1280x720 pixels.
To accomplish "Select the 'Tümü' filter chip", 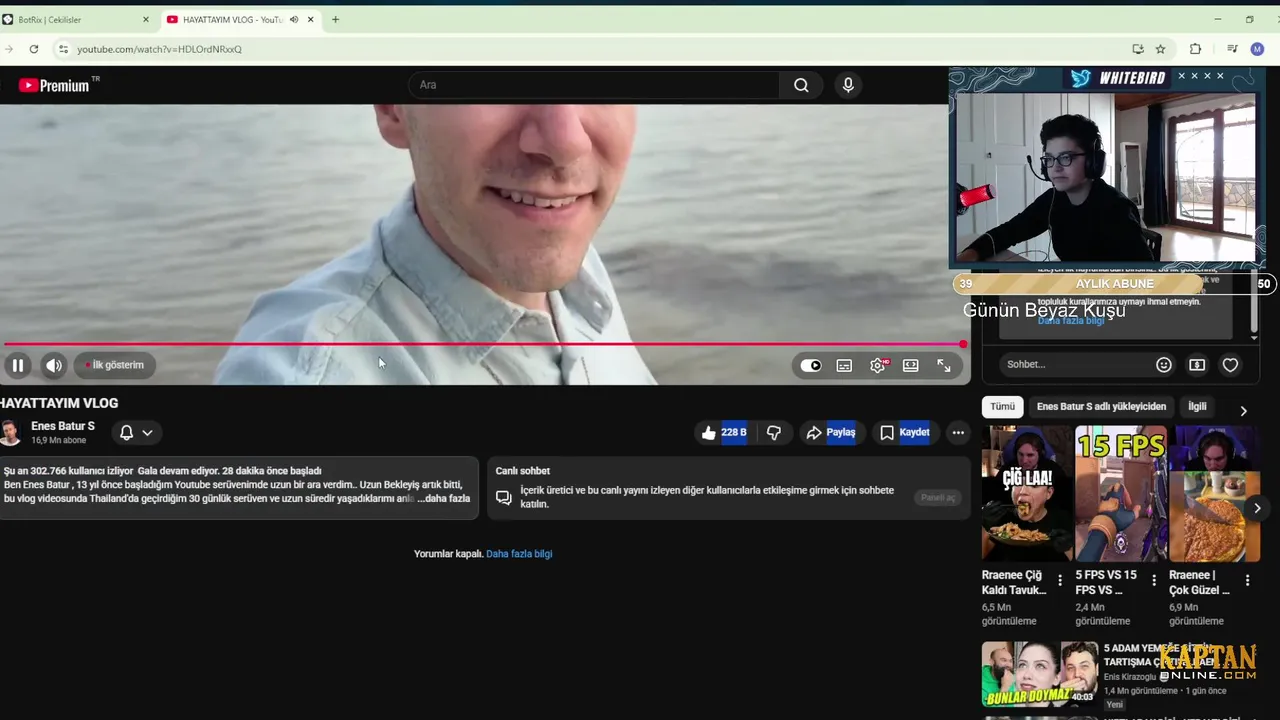I will pyautogui.click(x=1003, y=407).
